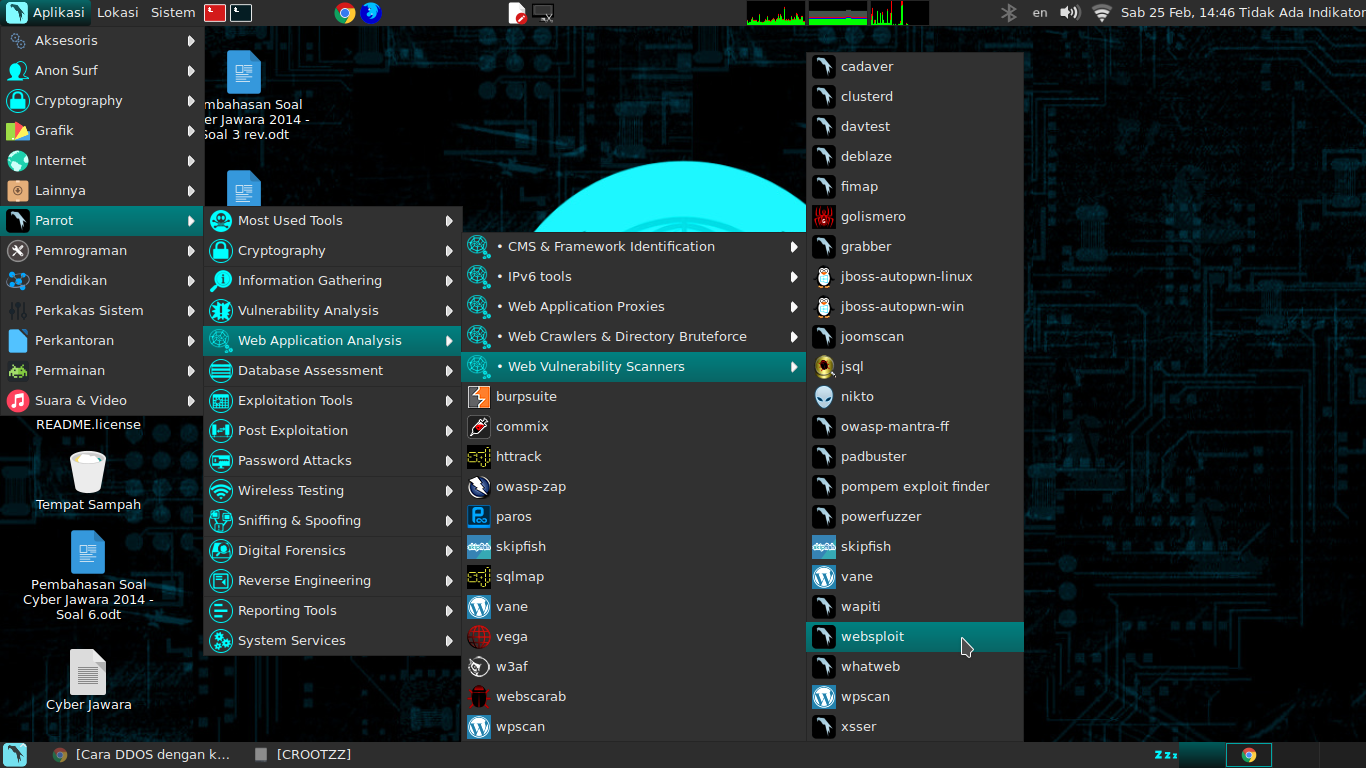This screenshot has width=1366, height=768.
Task: Click the owasp-zap icon
Action: pyautogui.click(x=479, y=487)
